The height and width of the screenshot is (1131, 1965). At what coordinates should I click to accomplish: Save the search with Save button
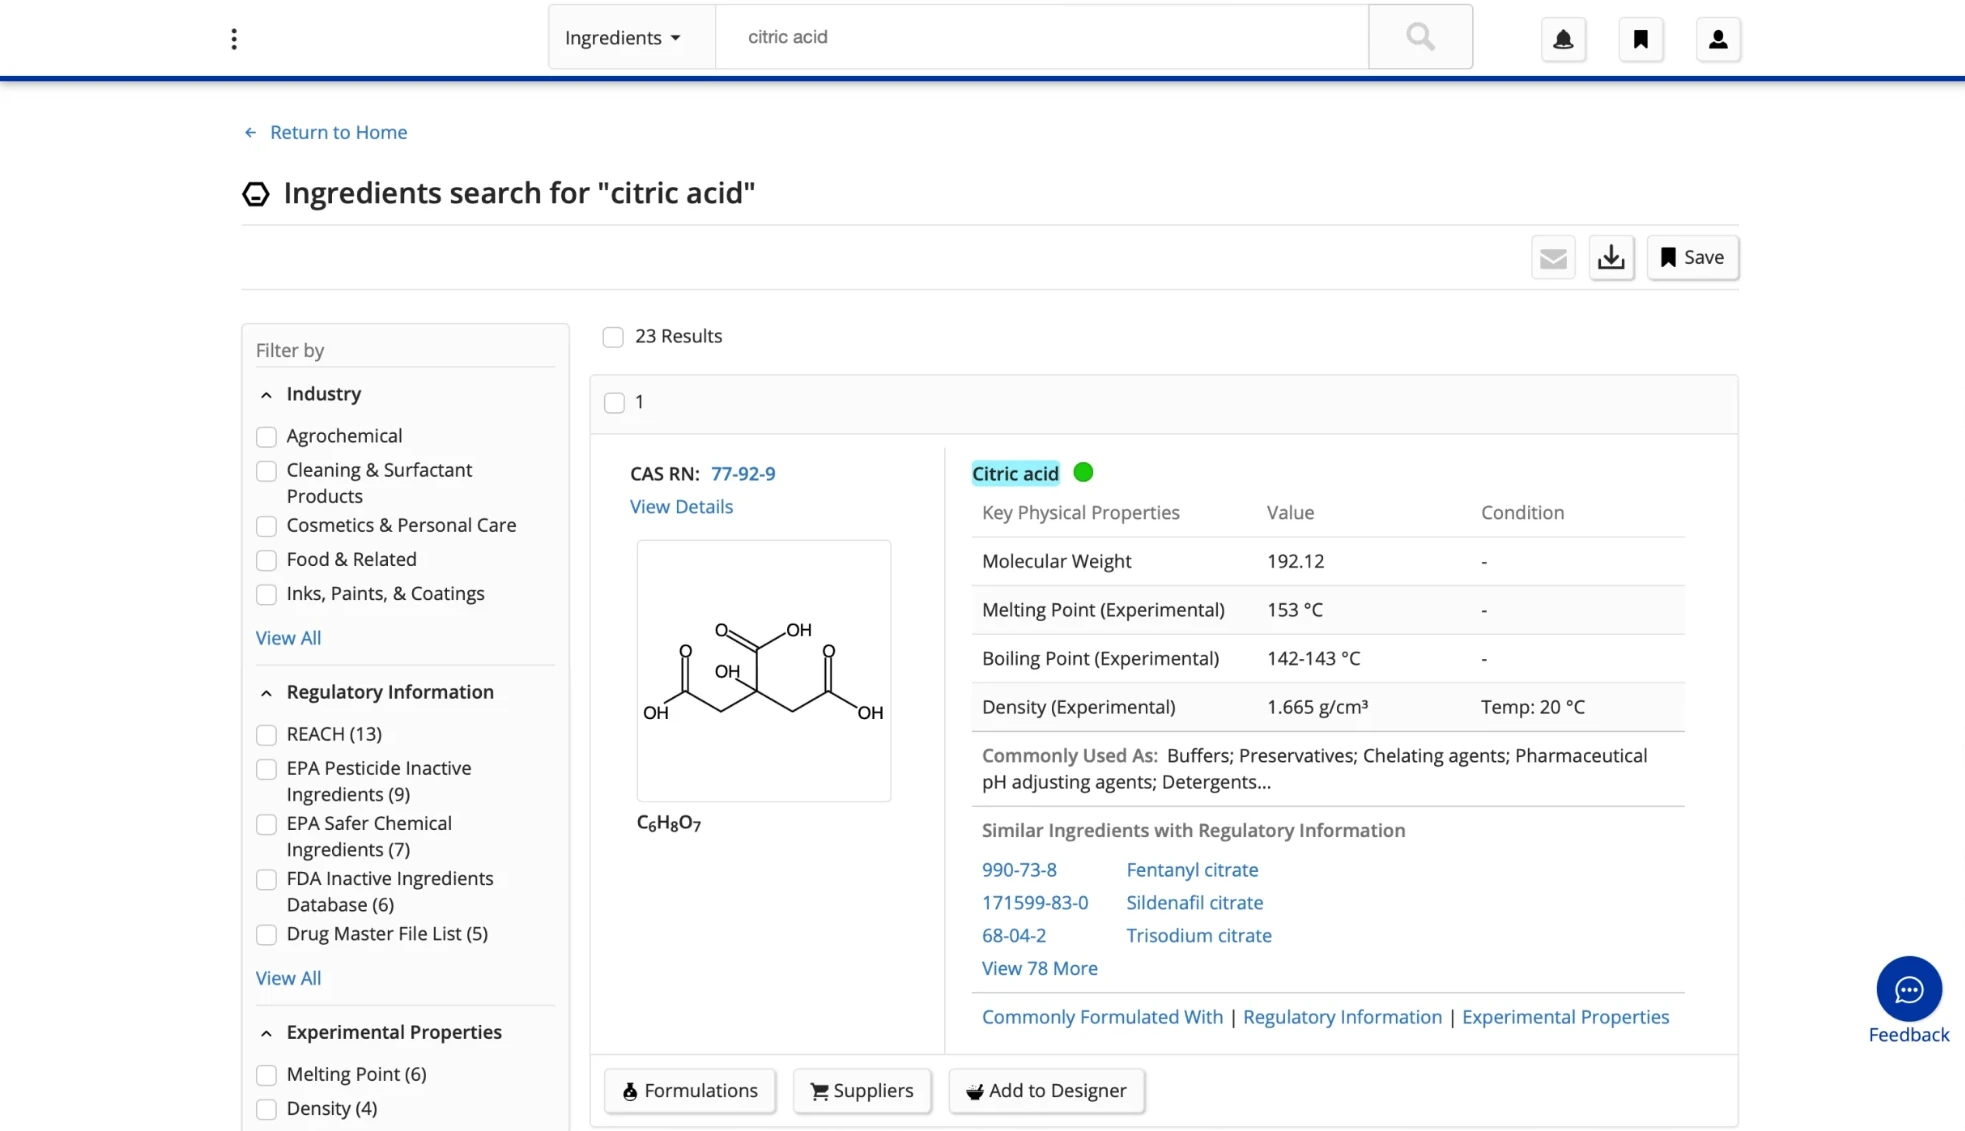click(1692, 258)
